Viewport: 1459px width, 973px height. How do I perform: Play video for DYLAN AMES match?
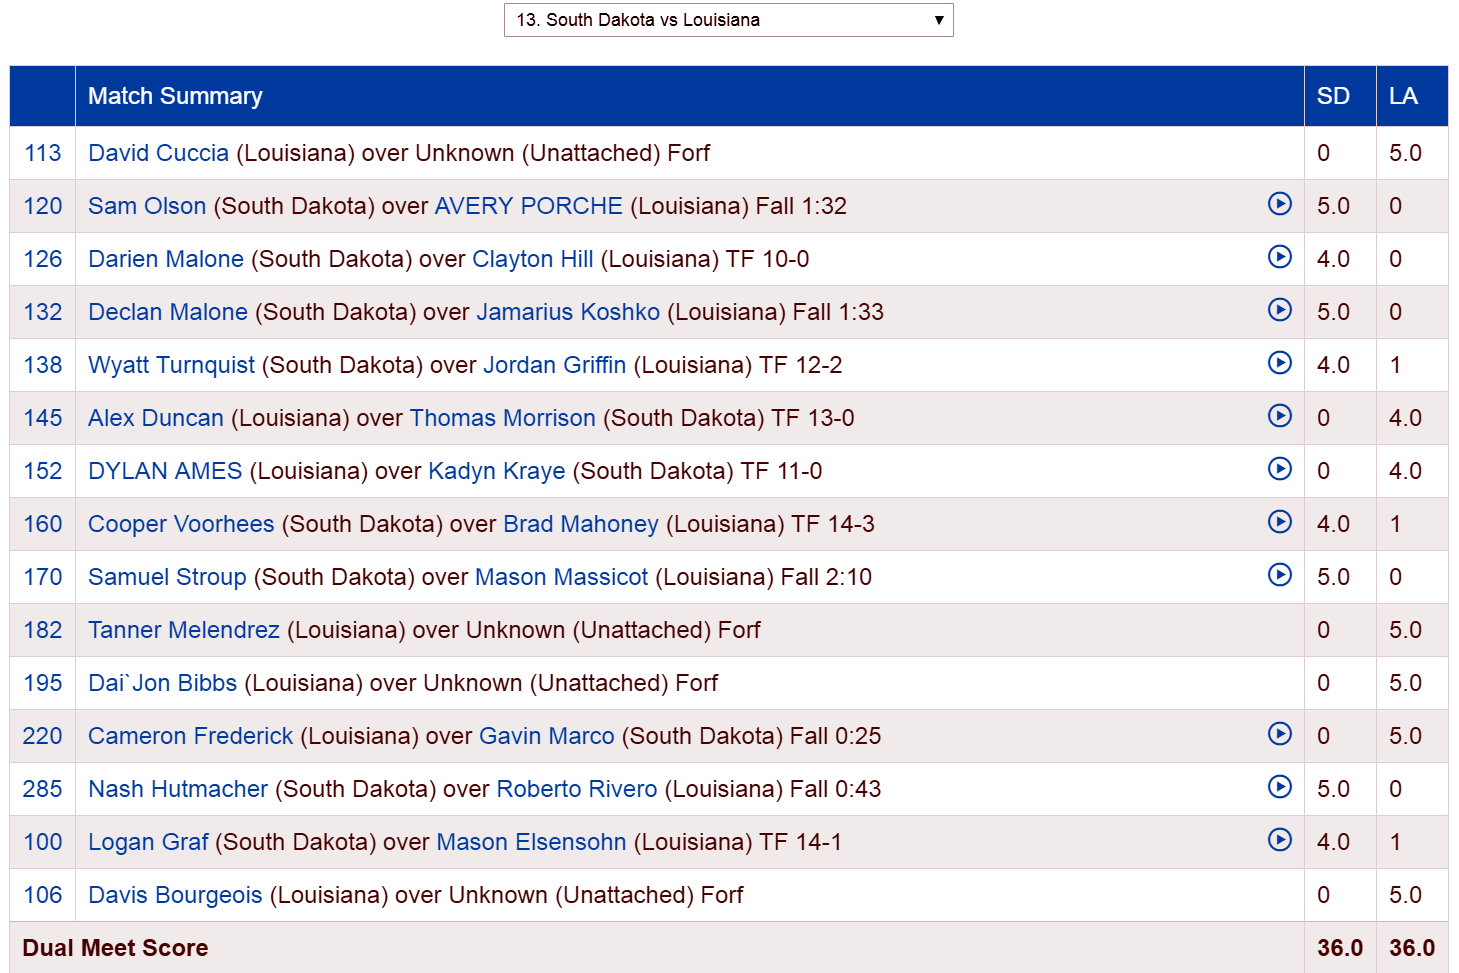click(x=1279, y=469)
